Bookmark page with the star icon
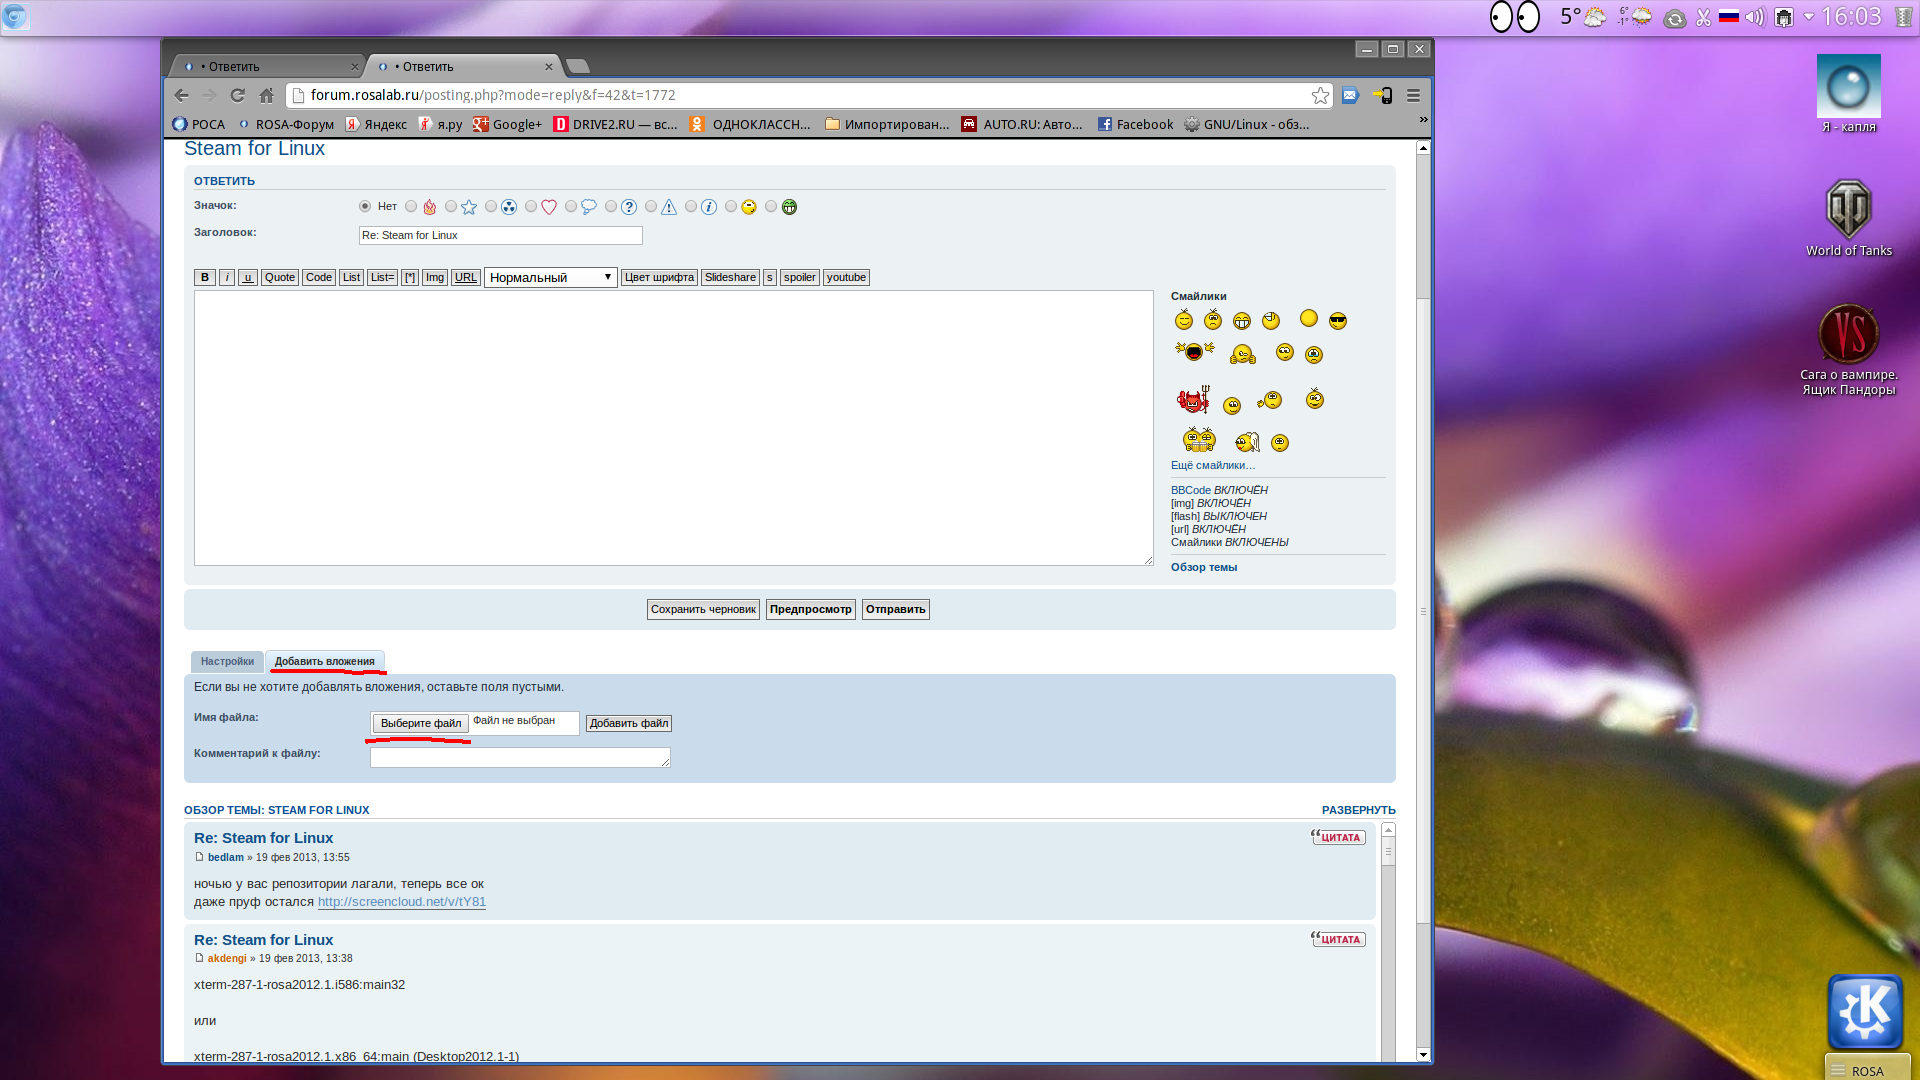1920x1080 pixels. [x=1320, y=95]
